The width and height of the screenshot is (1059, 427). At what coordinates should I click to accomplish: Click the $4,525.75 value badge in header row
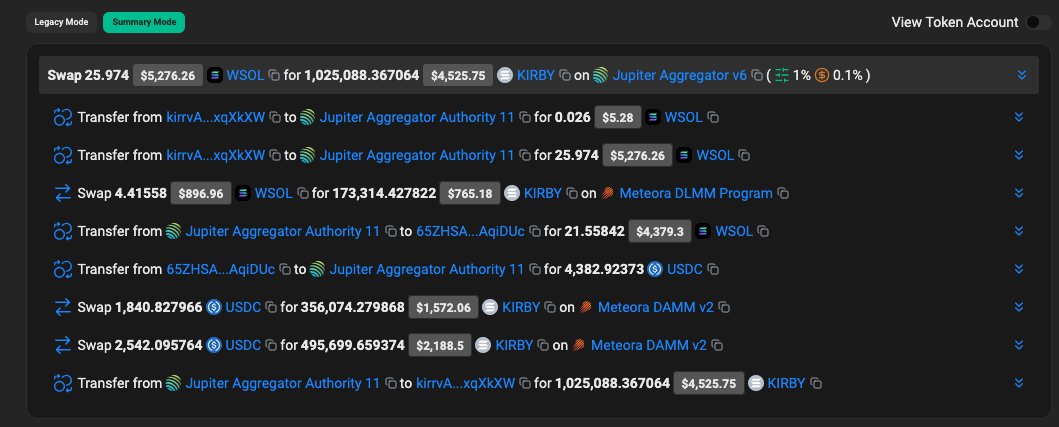(x=458, y=76)
